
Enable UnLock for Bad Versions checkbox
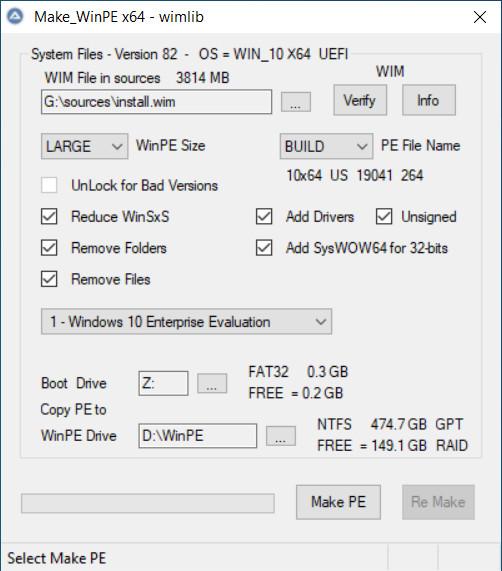[49, 185]
